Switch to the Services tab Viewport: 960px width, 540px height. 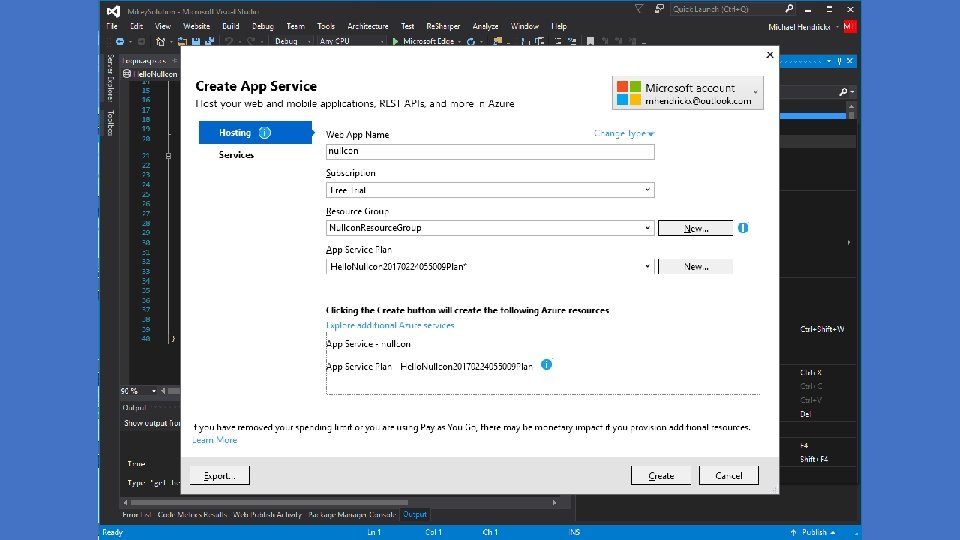click(237, 155)
